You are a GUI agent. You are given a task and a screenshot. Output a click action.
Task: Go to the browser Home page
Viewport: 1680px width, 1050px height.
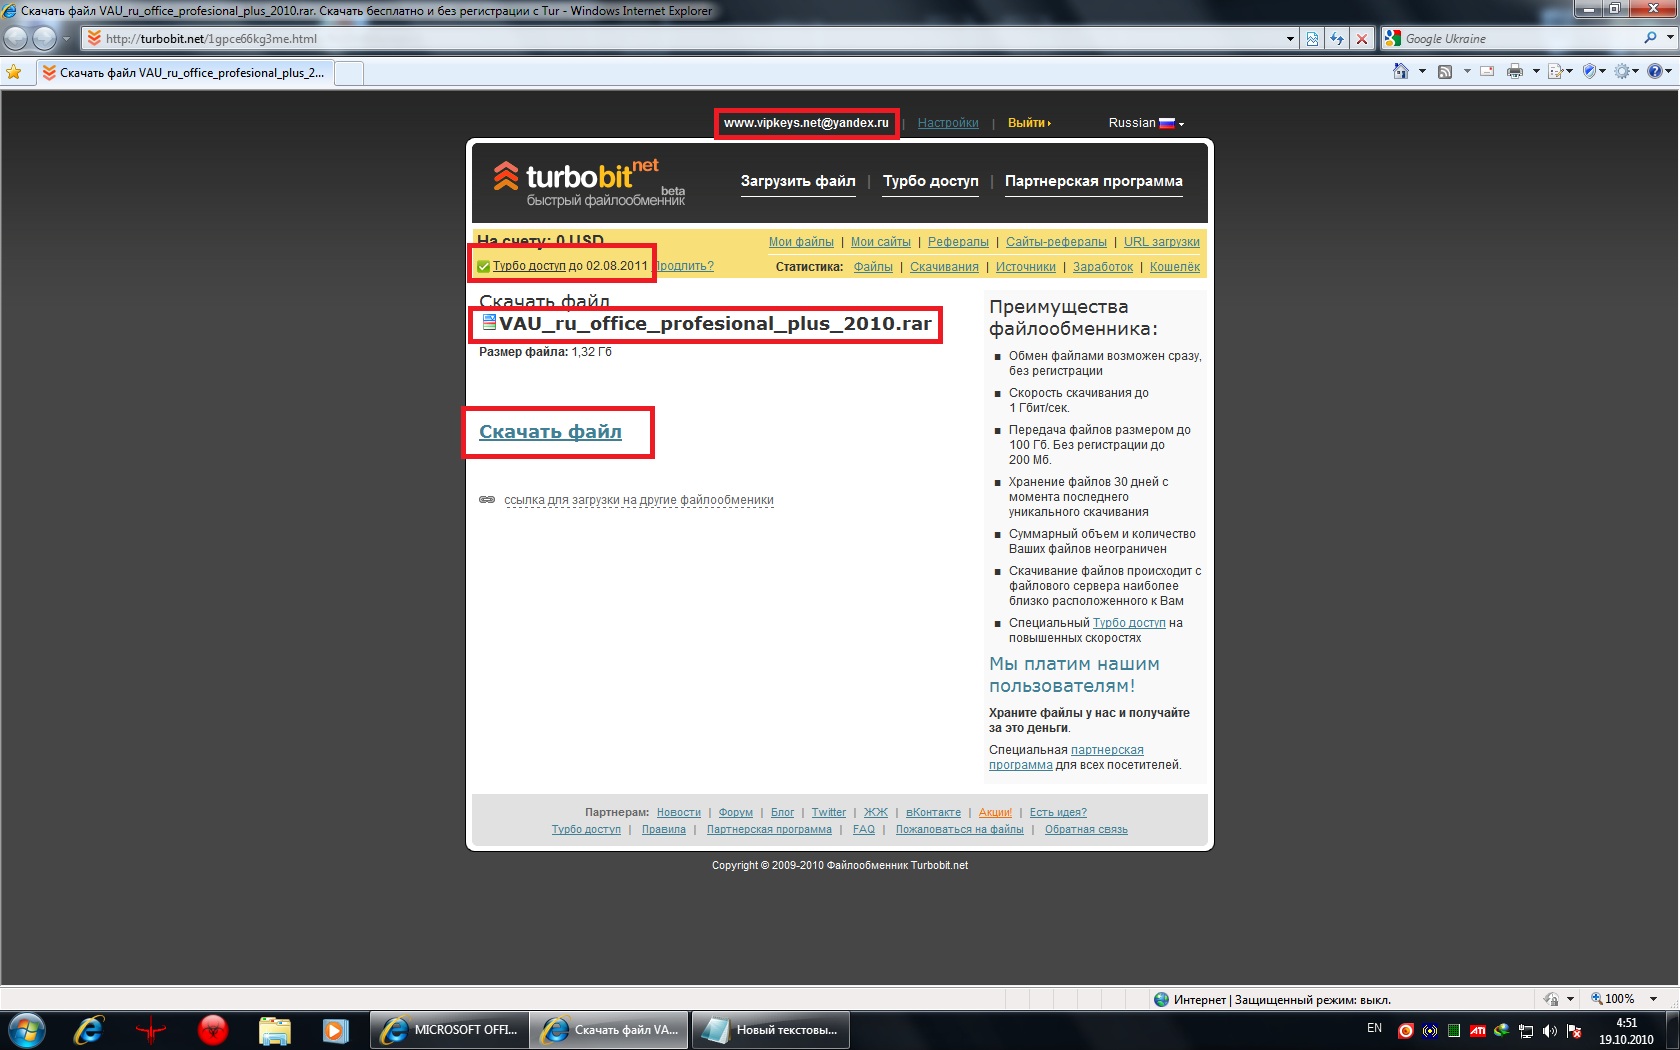1401,71
